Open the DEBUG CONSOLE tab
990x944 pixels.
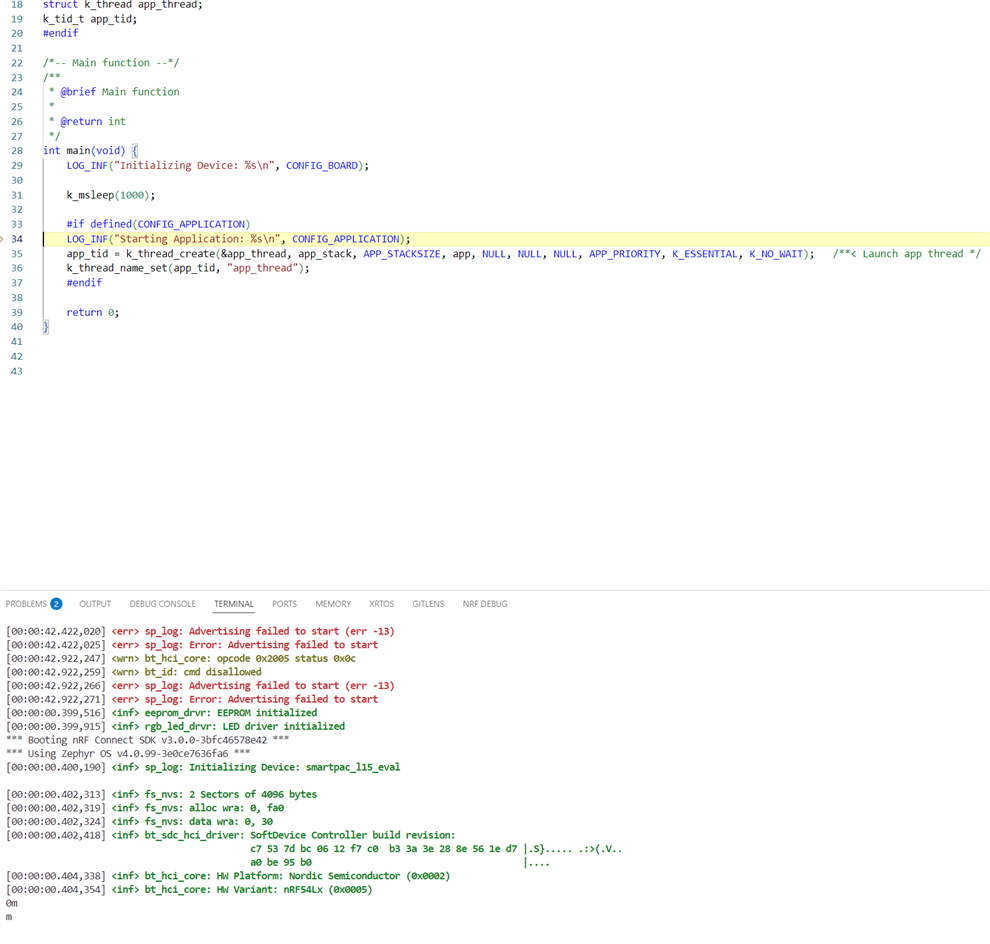pyautogui.click(x=162, y=604)
